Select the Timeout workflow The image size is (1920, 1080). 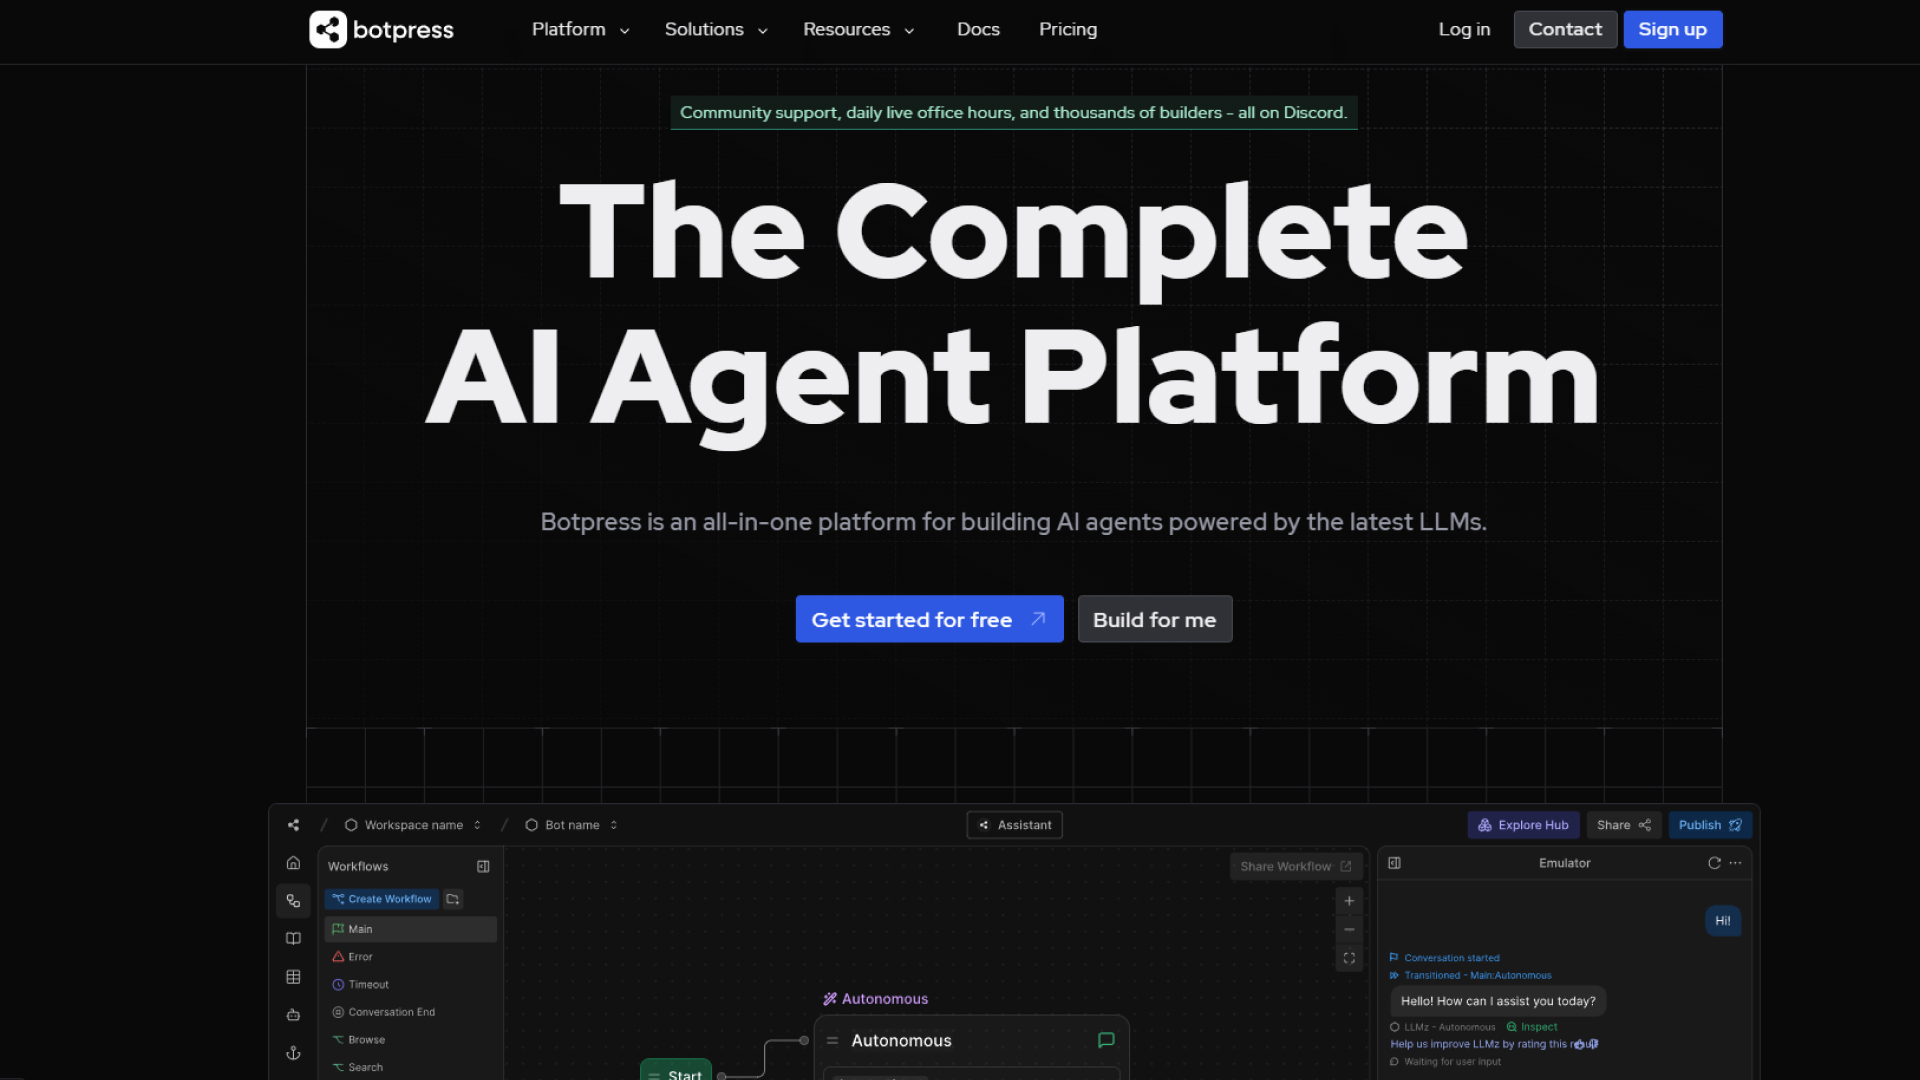pos(410,985)
